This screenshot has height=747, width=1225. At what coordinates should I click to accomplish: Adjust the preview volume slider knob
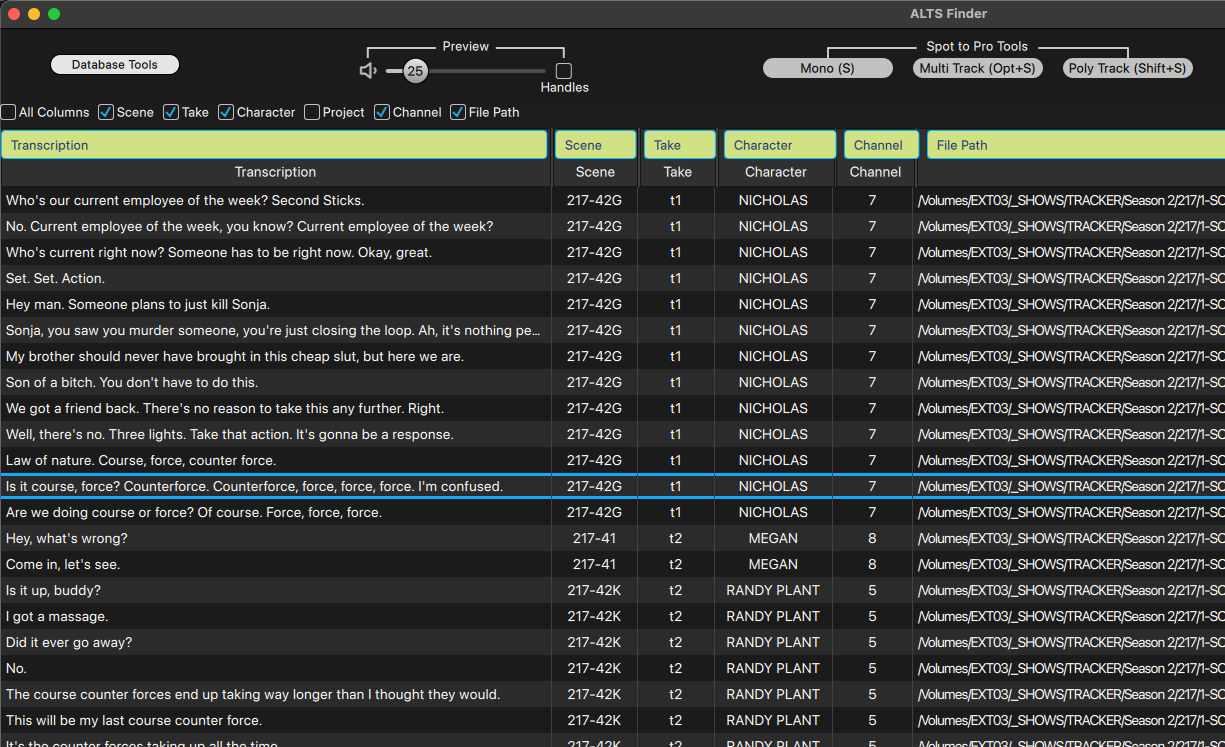pos(415,71)
